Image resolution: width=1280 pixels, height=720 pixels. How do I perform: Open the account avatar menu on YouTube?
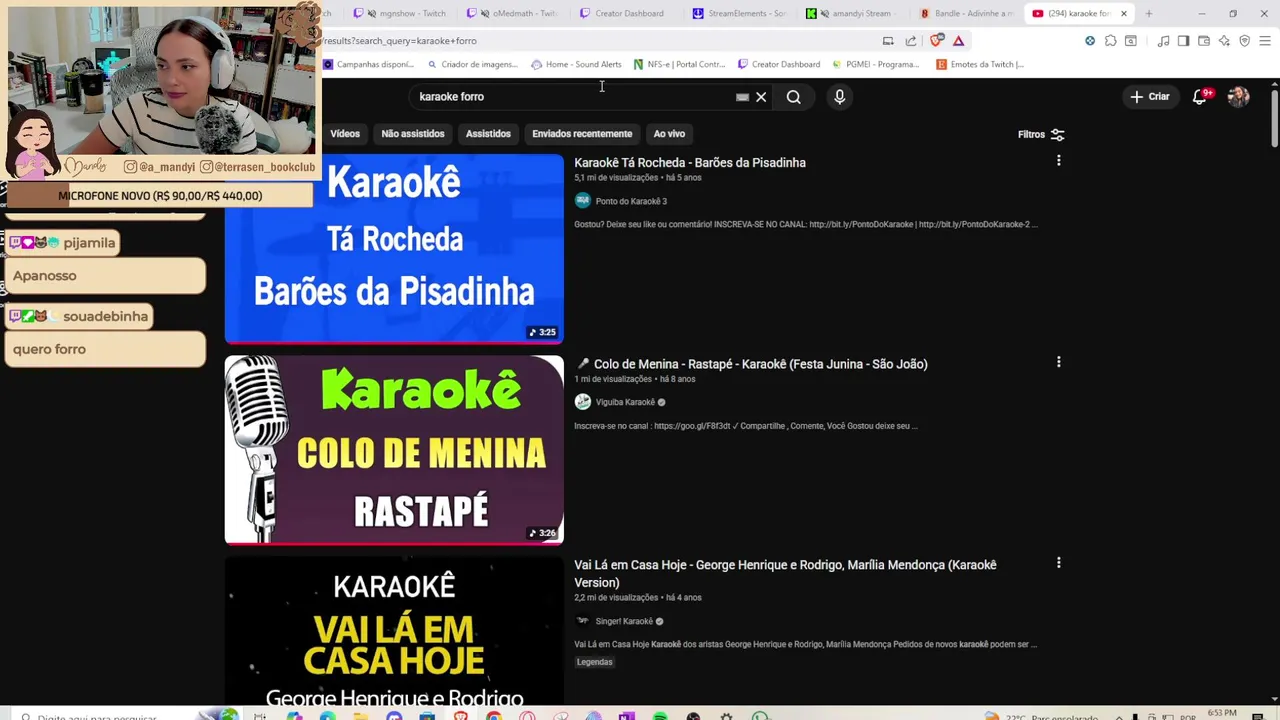pos(1238,97)
